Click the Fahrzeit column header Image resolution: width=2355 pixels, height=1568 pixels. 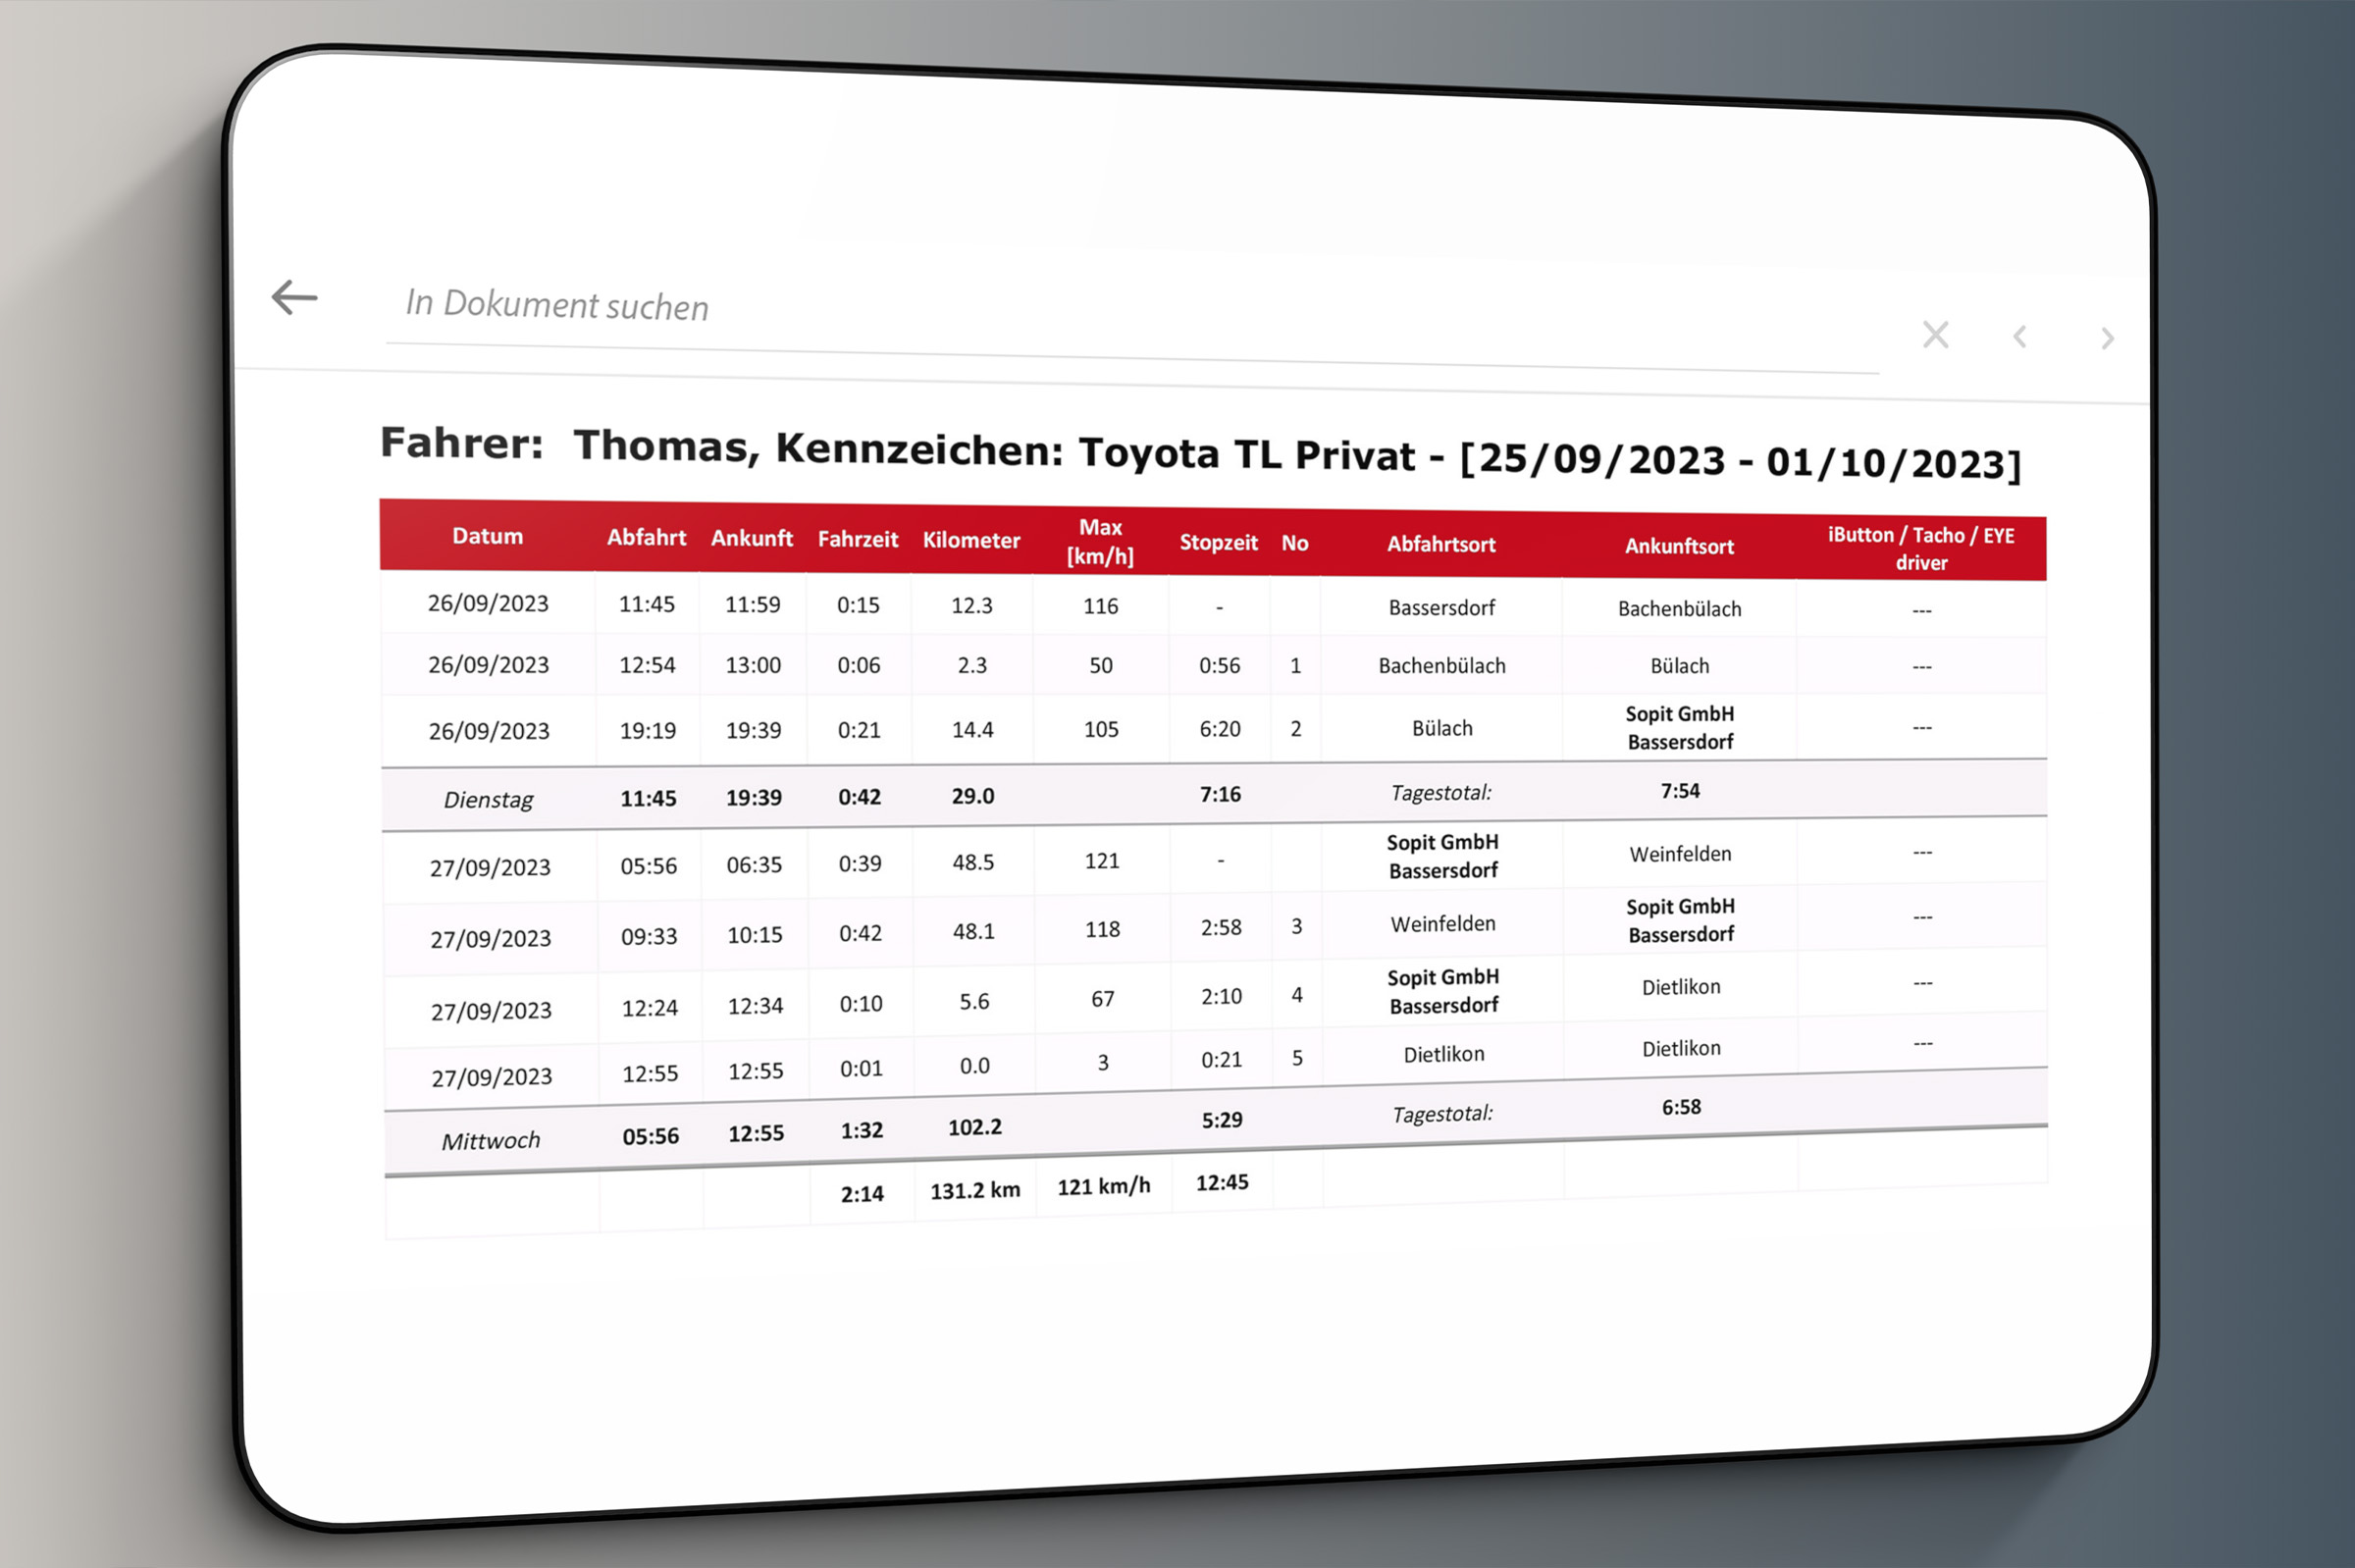[857, 540]
